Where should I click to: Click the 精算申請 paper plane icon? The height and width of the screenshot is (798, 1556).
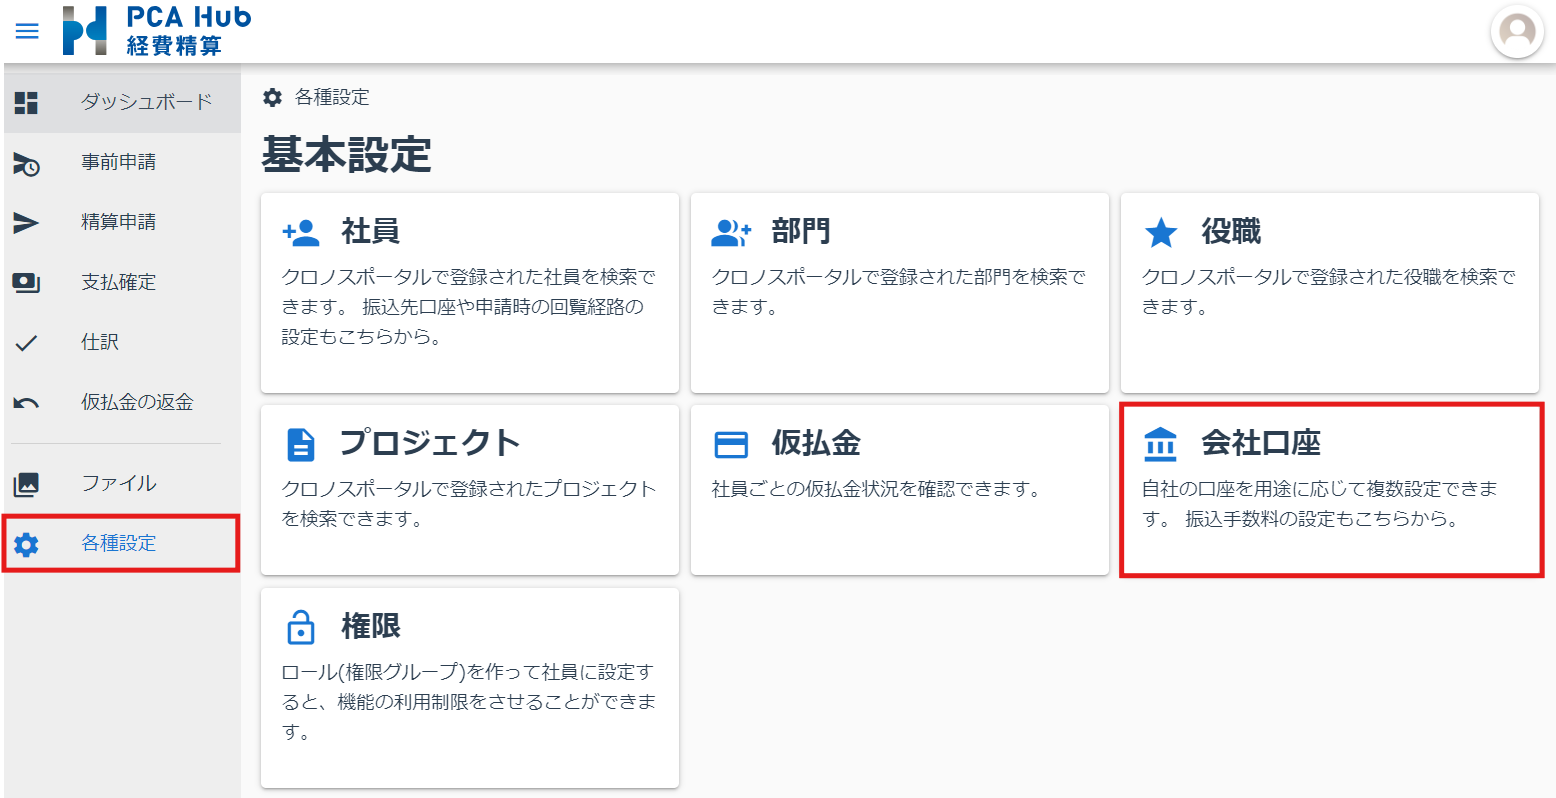[26, 222]
